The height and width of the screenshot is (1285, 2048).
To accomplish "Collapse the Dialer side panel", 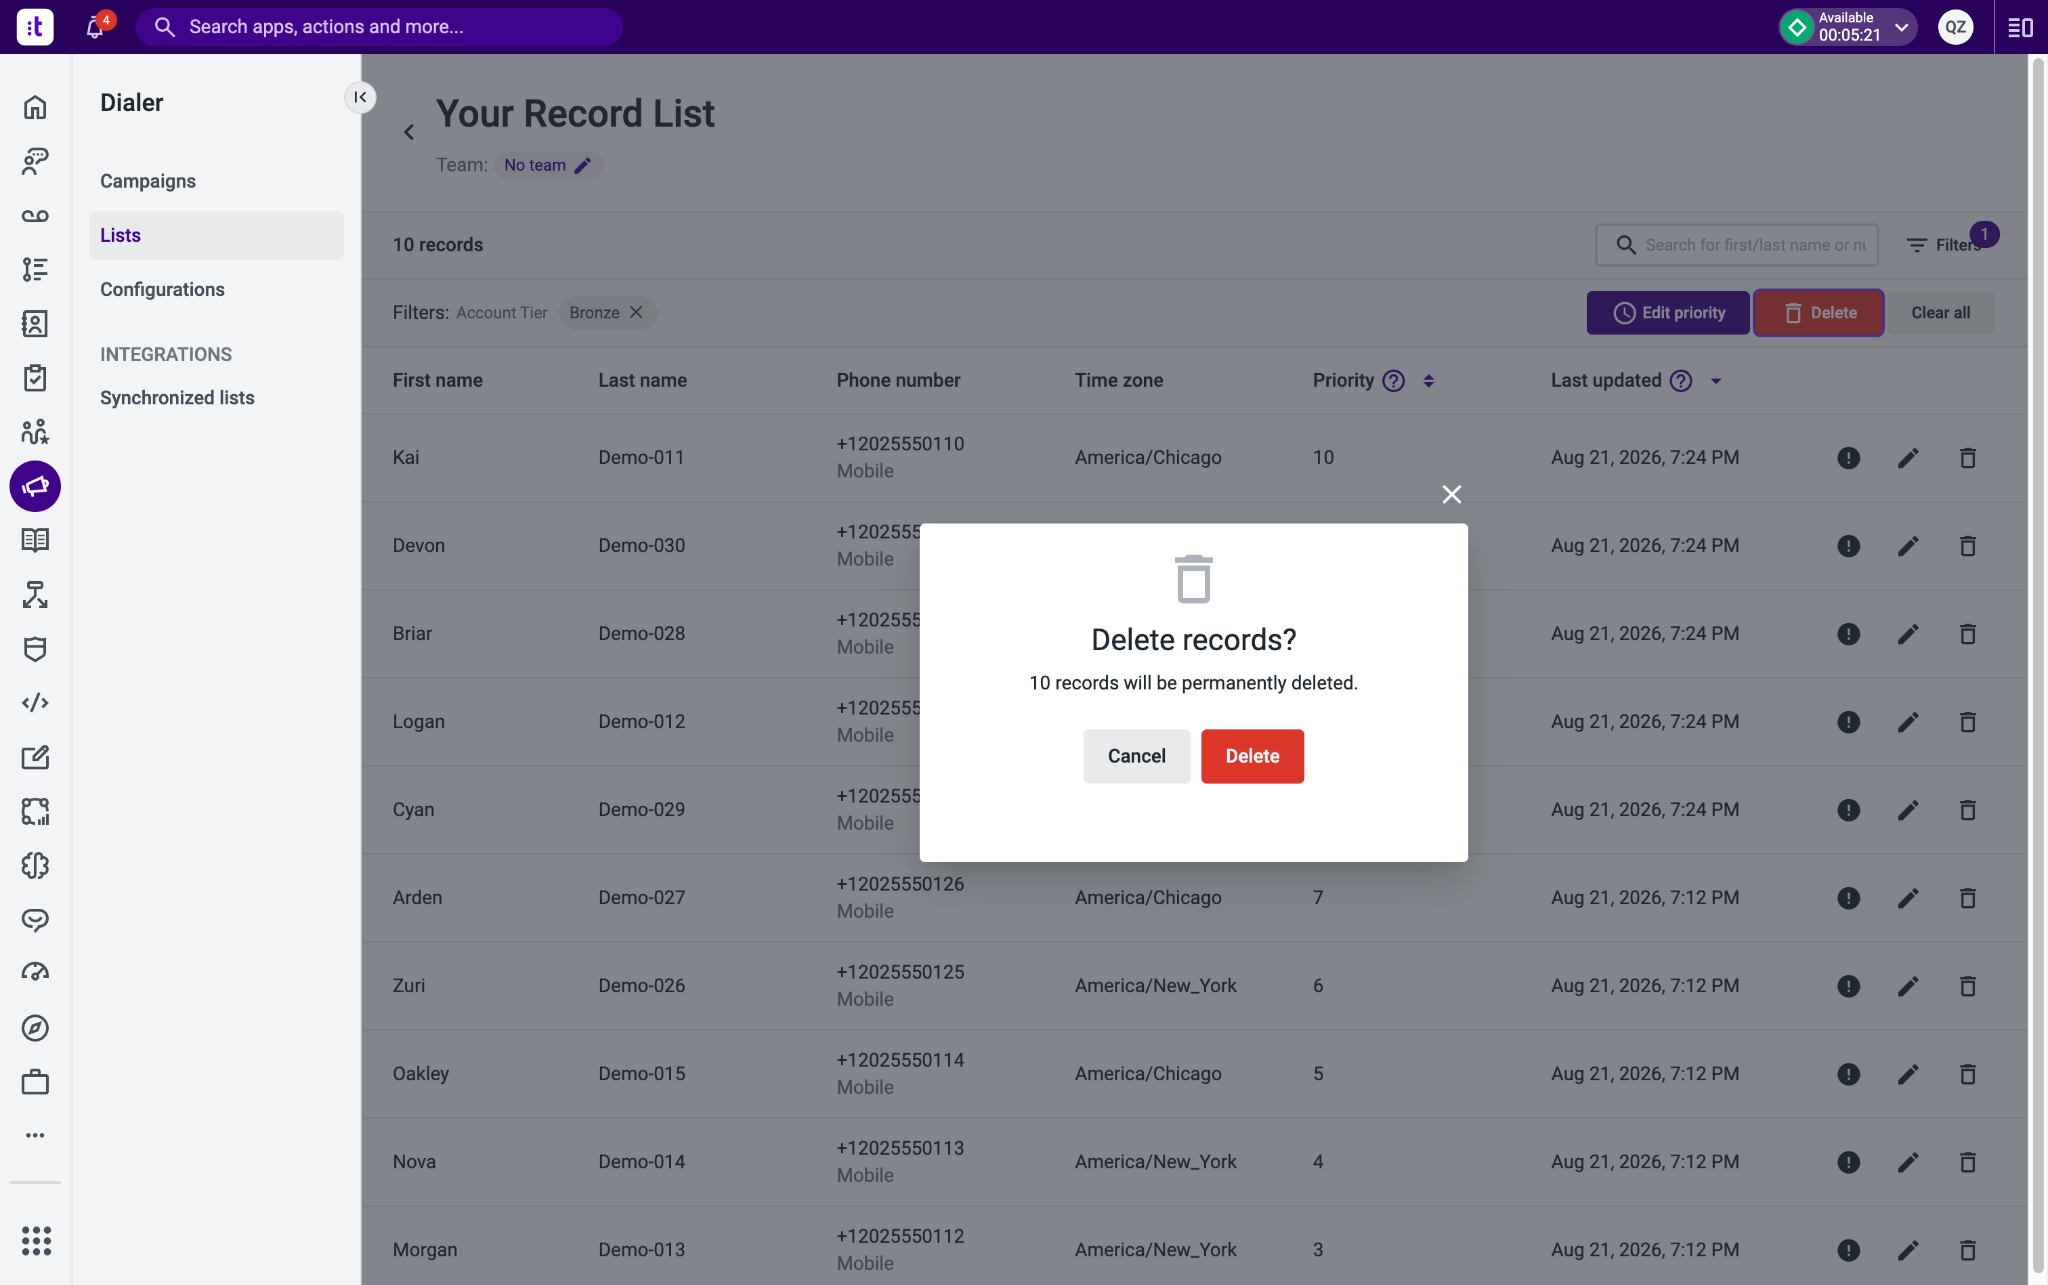I will (360, 97).
